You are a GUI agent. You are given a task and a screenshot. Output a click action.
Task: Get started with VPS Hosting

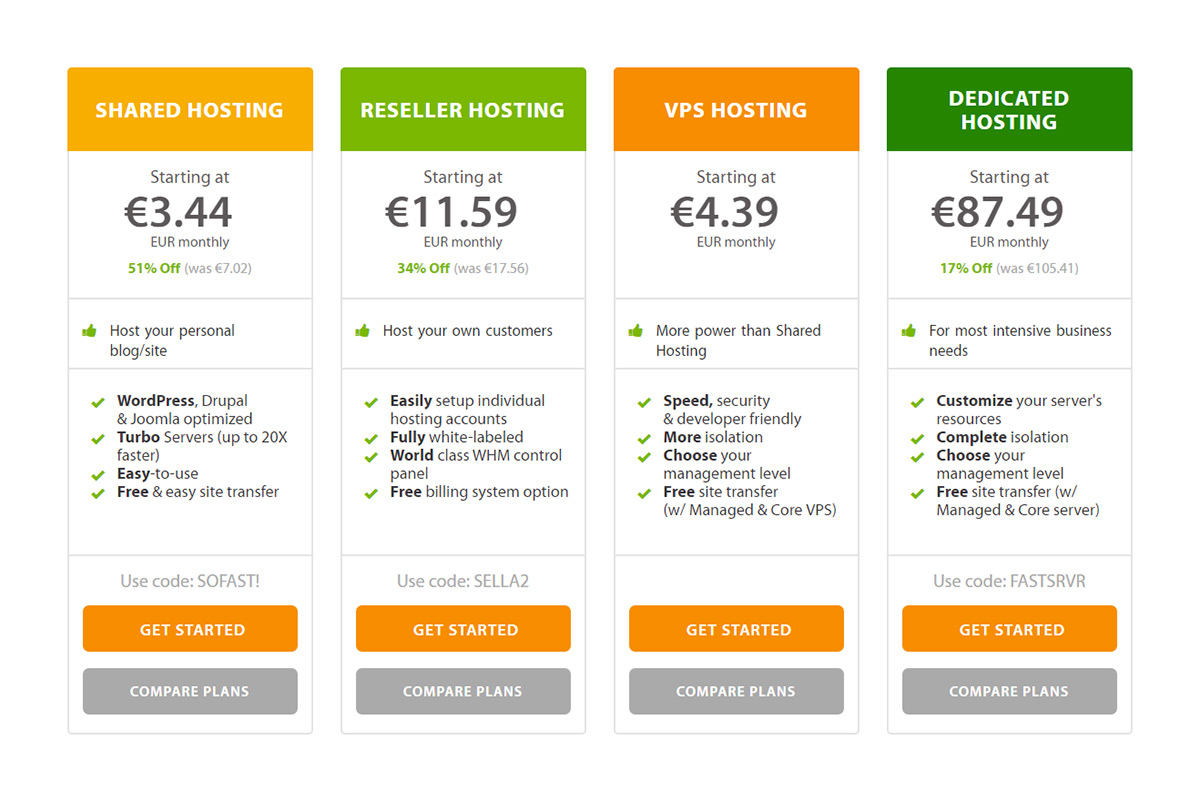point(736,629)
